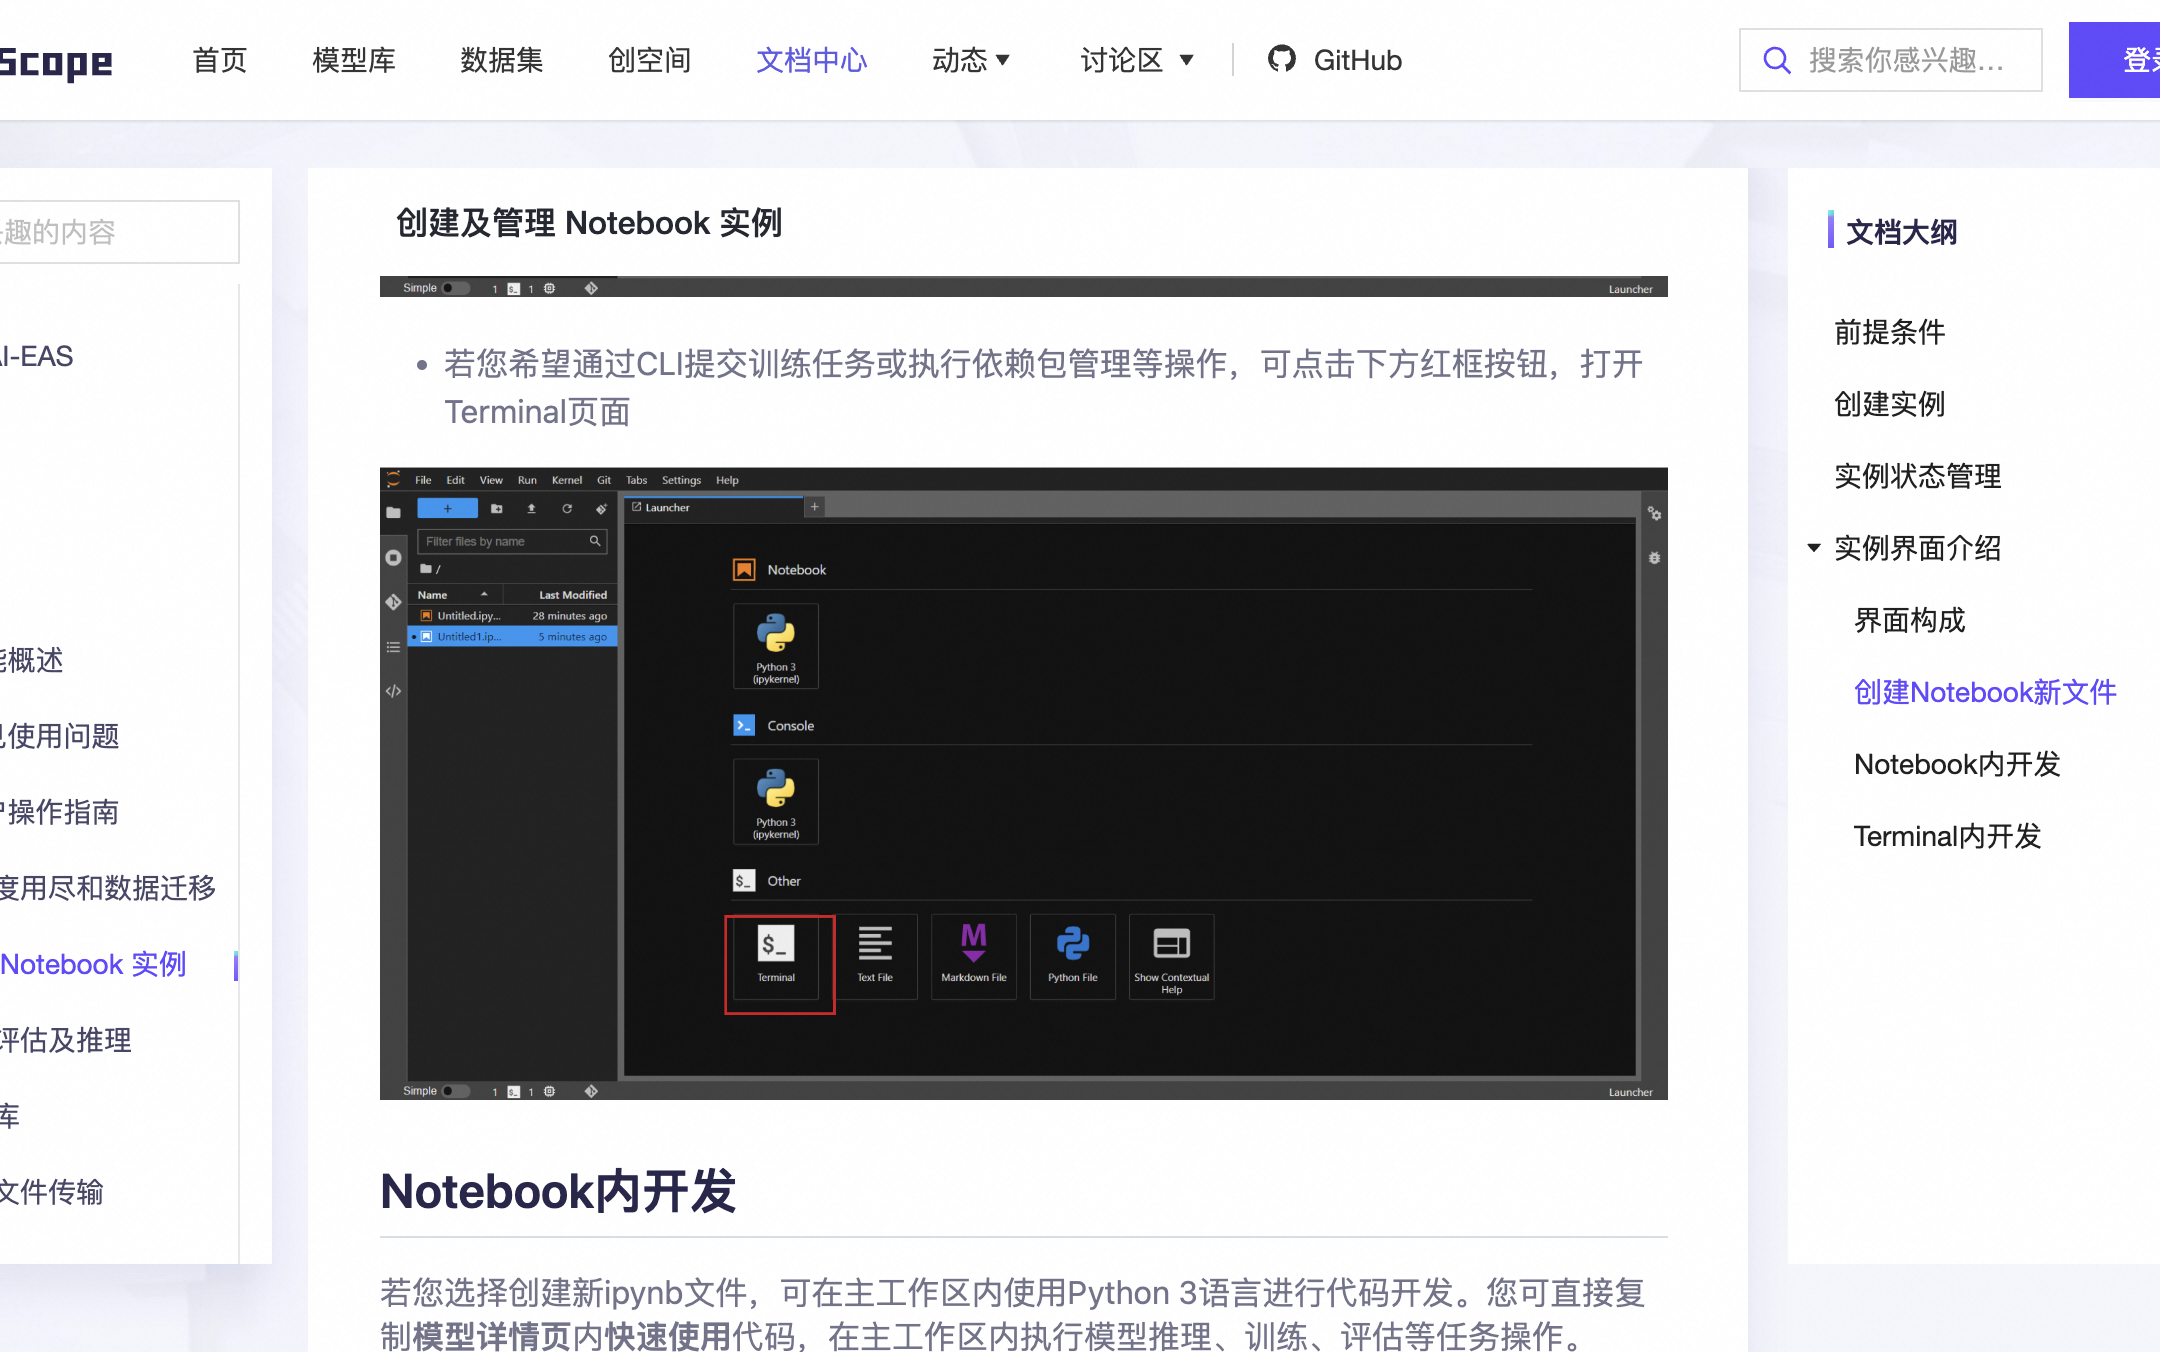Open the 数据集 navigation tab
The height and width of the screenshot is (1352, 2160).
tap(501, 60)
